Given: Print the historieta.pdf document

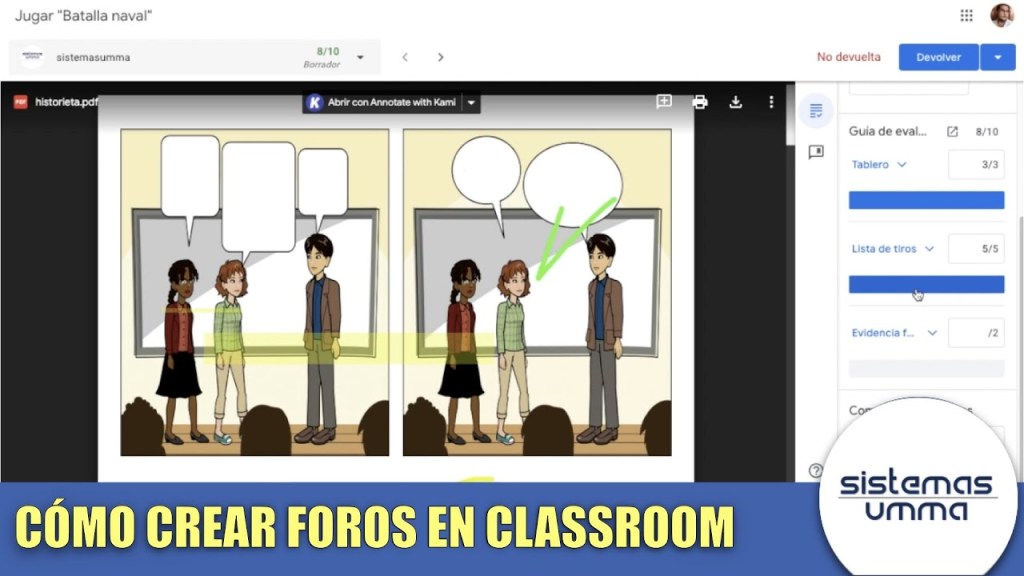Looking at the screenshot, I should click(700, 102).
